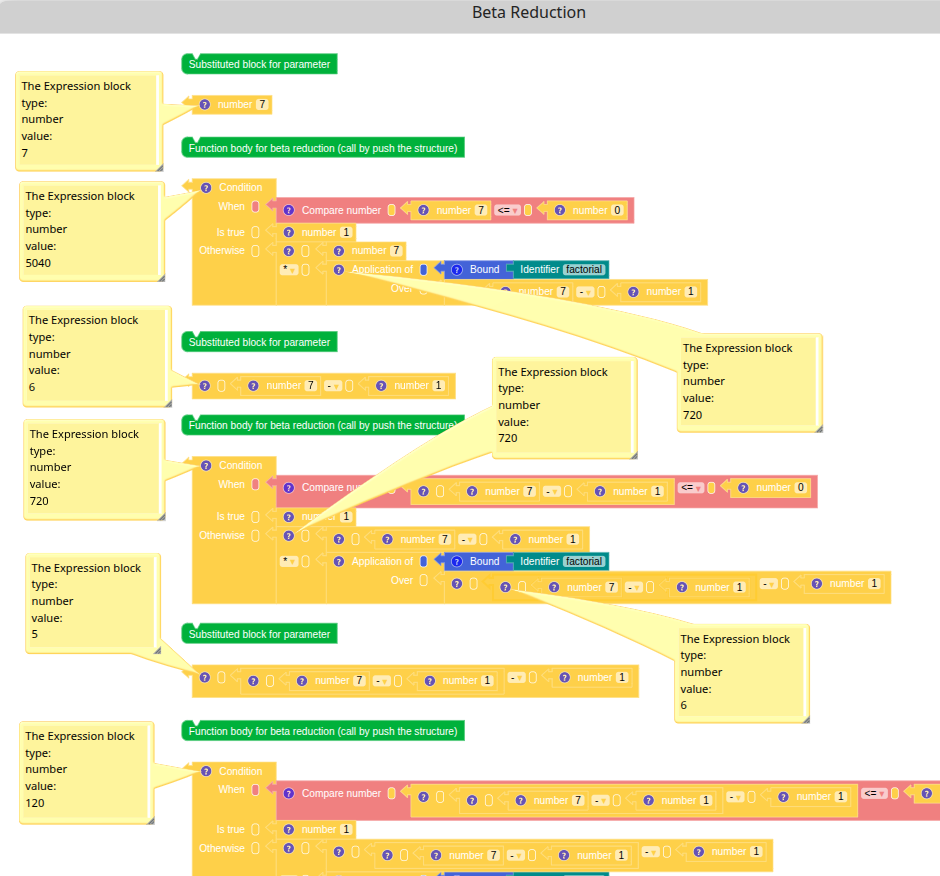Click help icon on second Bound block
Screen dimensions: 940x876
click(x=456, y=561)
